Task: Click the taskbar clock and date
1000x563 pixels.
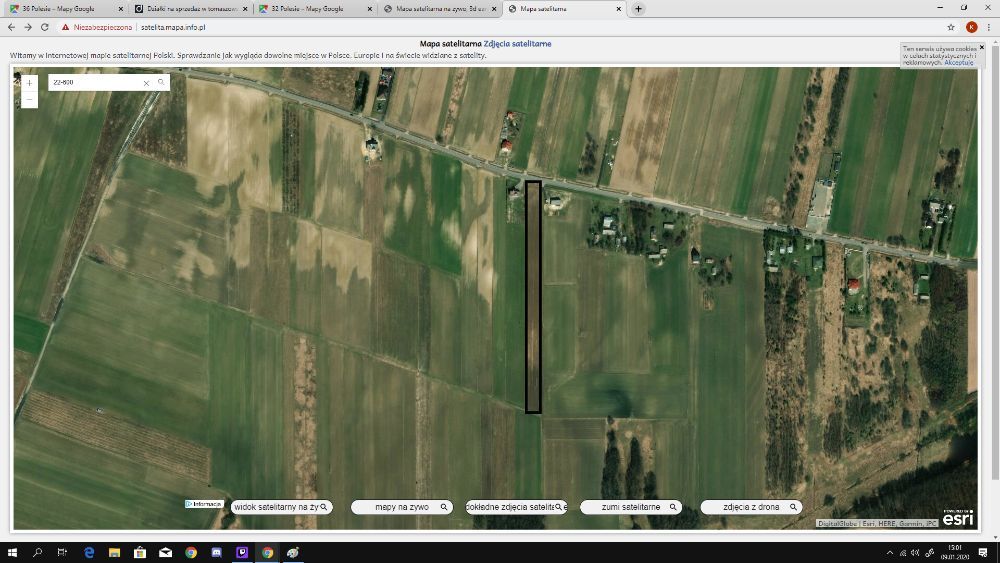Action: pos(955,552)
